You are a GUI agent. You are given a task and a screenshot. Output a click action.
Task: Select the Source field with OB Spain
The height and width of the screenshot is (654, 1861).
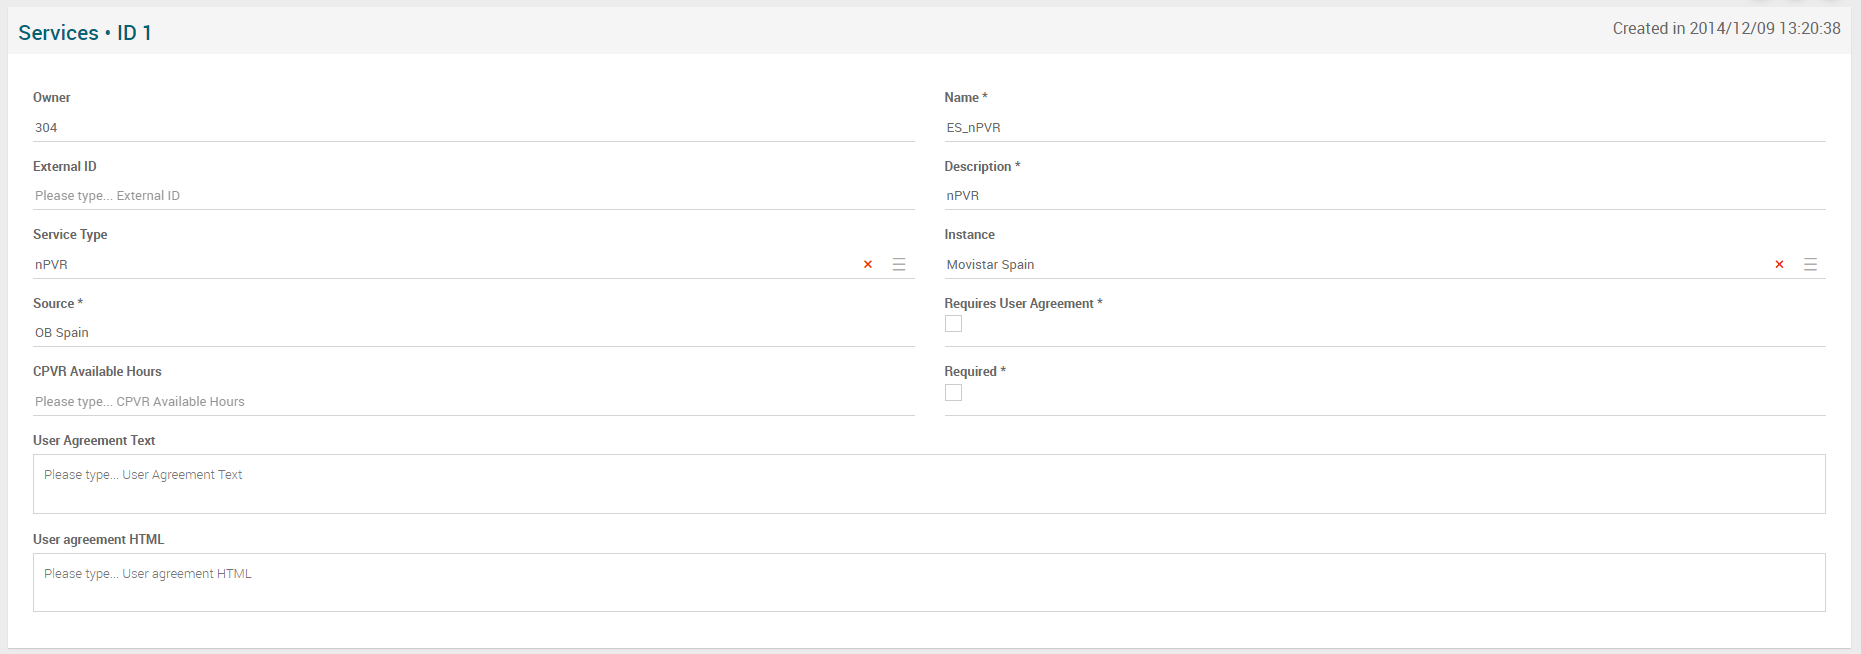472,333
